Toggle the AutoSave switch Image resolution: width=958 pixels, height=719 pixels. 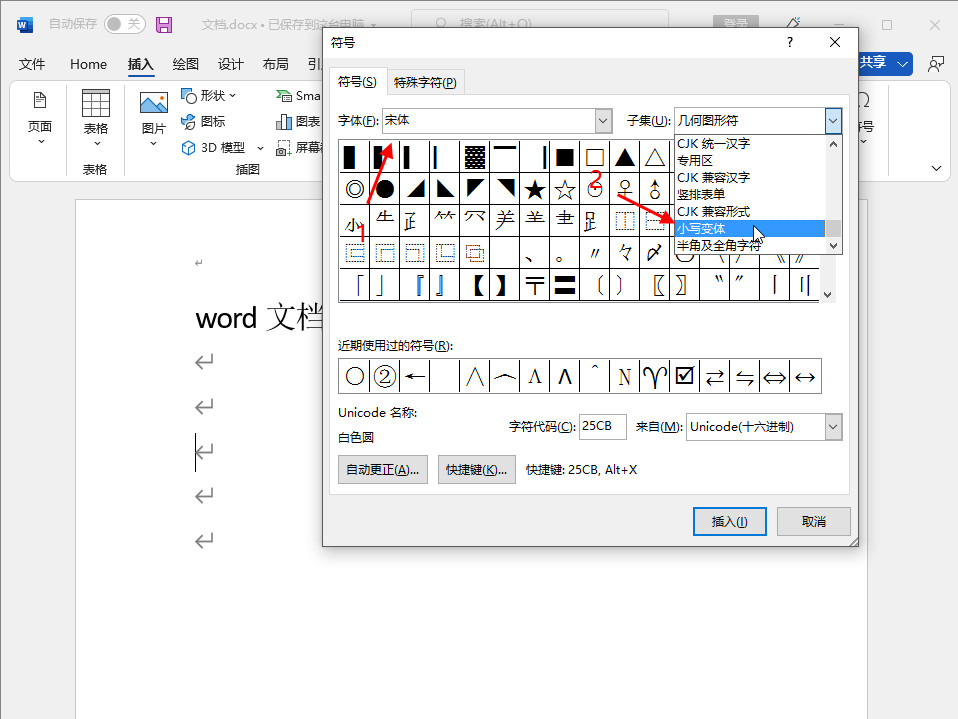[x=125, y=24]
